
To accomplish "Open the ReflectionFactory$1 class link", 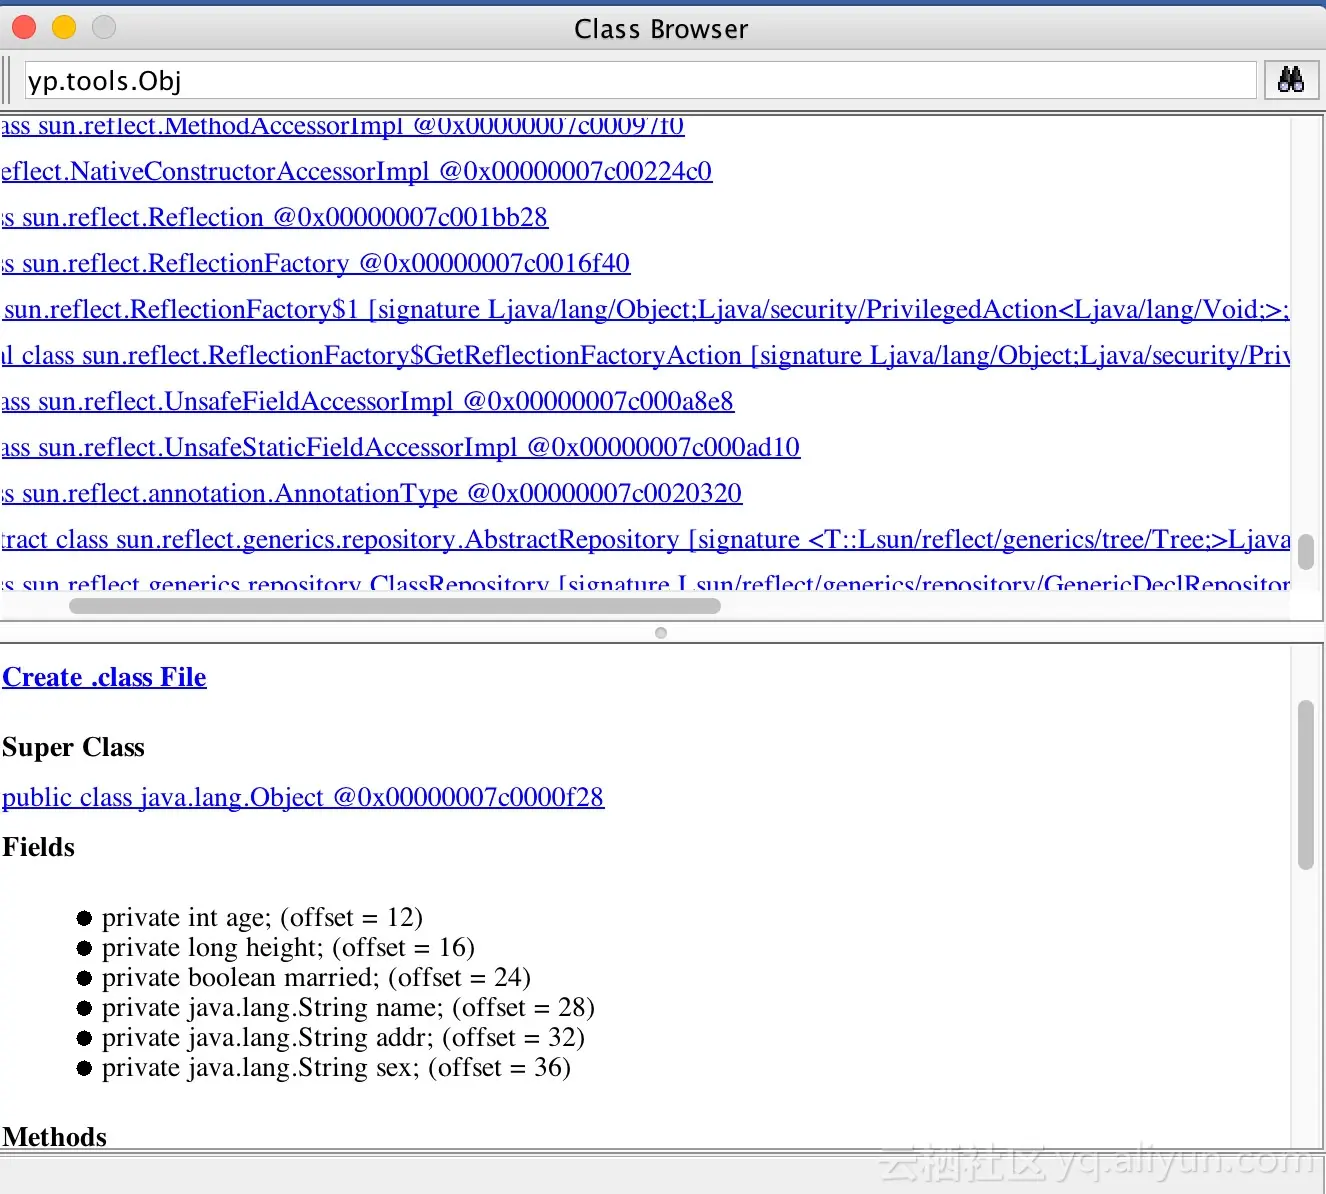I will coord(646,309).
